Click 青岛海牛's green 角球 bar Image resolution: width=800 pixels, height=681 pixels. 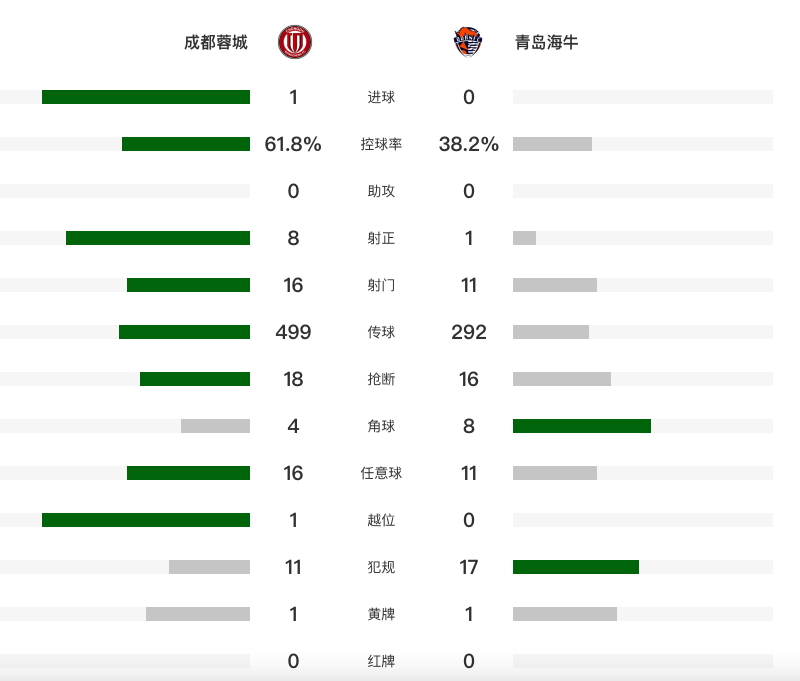coord(582,426)
